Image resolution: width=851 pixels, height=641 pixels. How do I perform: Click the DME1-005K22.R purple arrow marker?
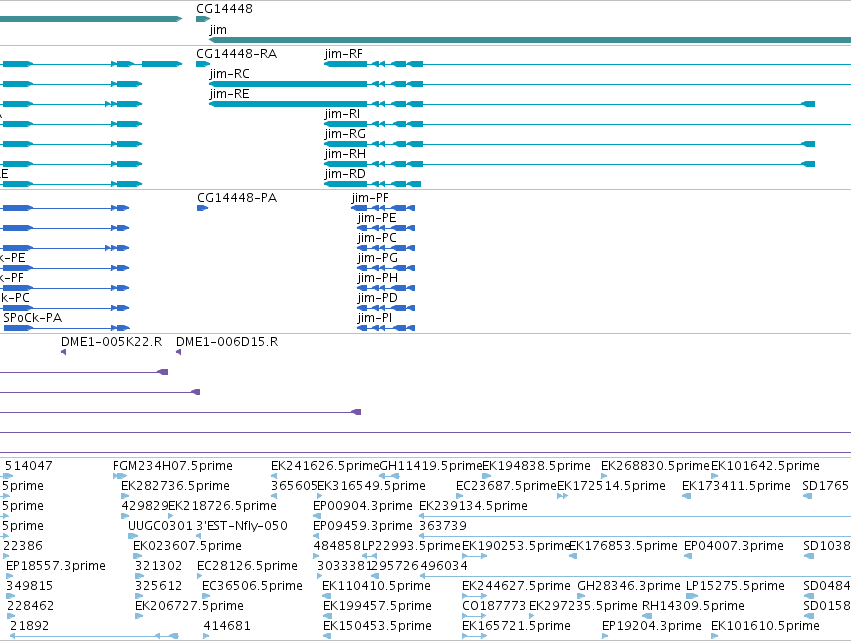point(63,352)
